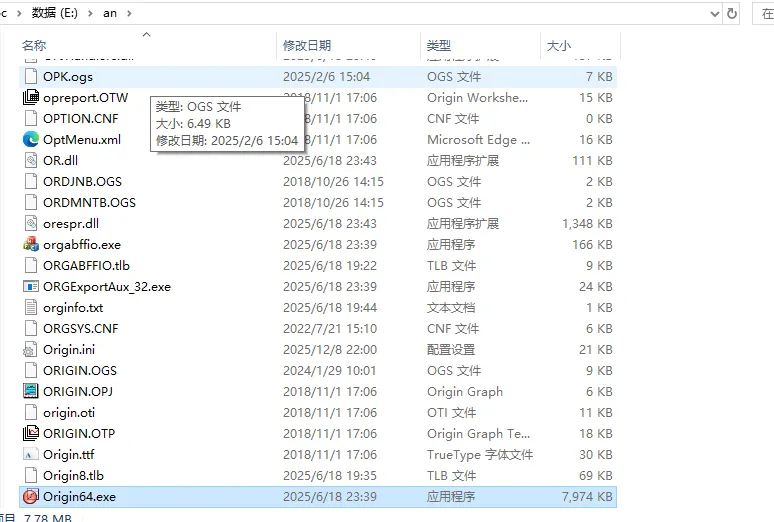Click the ORGSYS.CNF file icon
The width and height of the screenshot is (774, 522).
(x=31, y=328)
